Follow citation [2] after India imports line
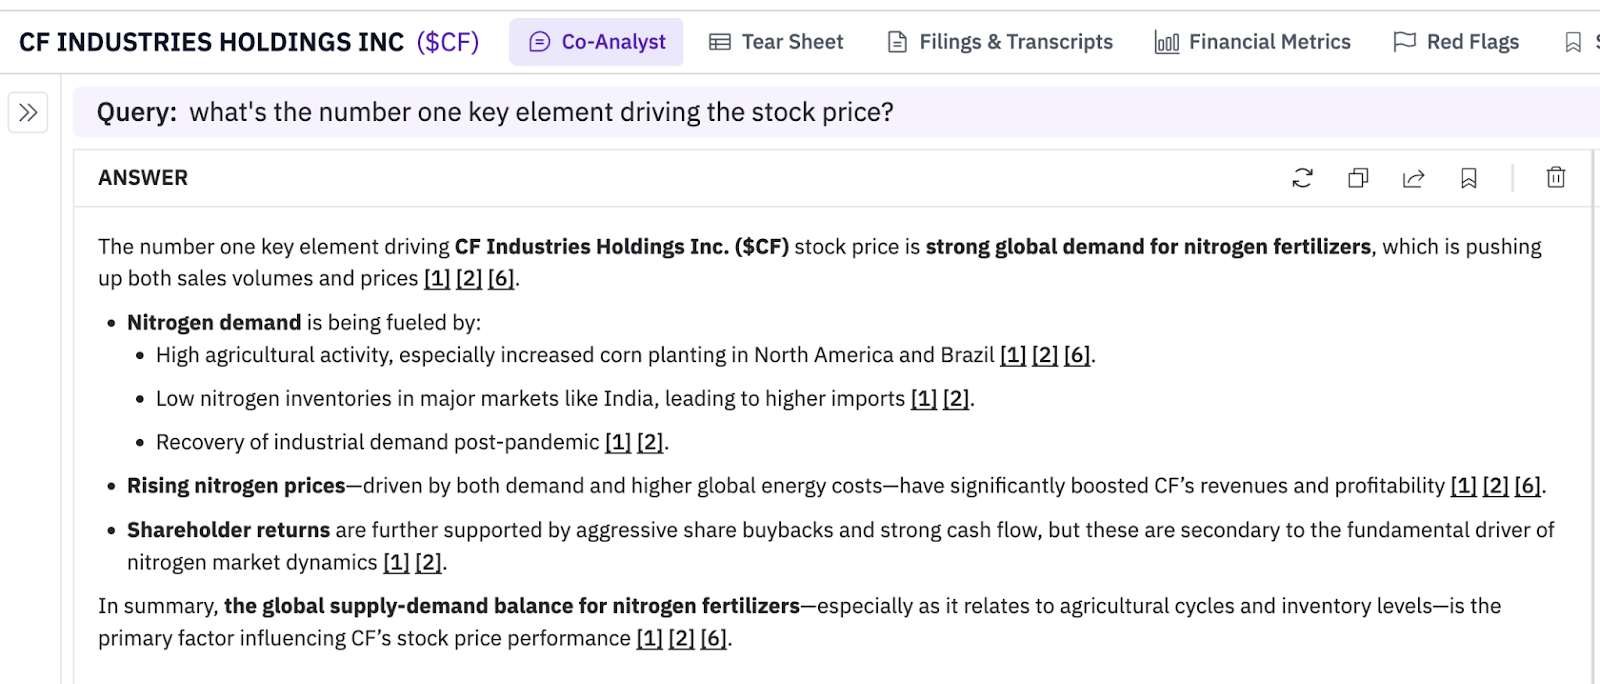The width and height of the screenshot is (1600, 684). pos(956,399)
